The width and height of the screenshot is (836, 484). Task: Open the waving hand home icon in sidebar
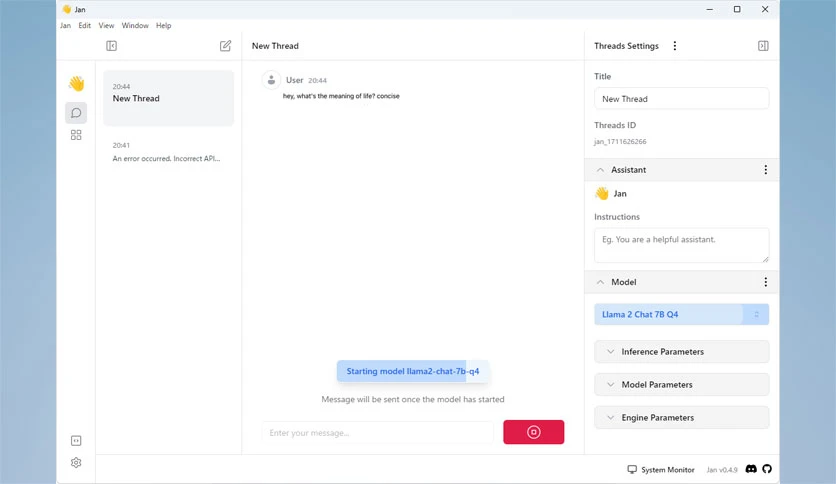click(x=76, y=84)
